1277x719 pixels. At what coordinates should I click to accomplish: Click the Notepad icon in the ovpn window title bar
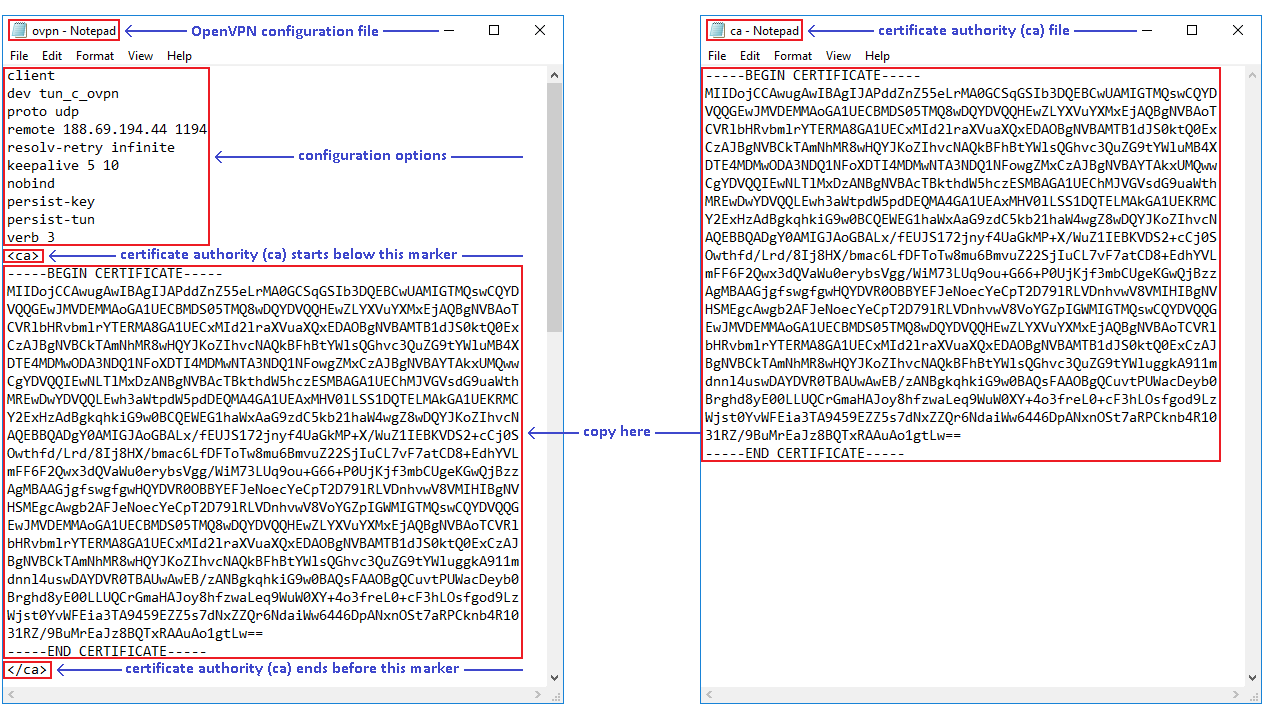18,31
